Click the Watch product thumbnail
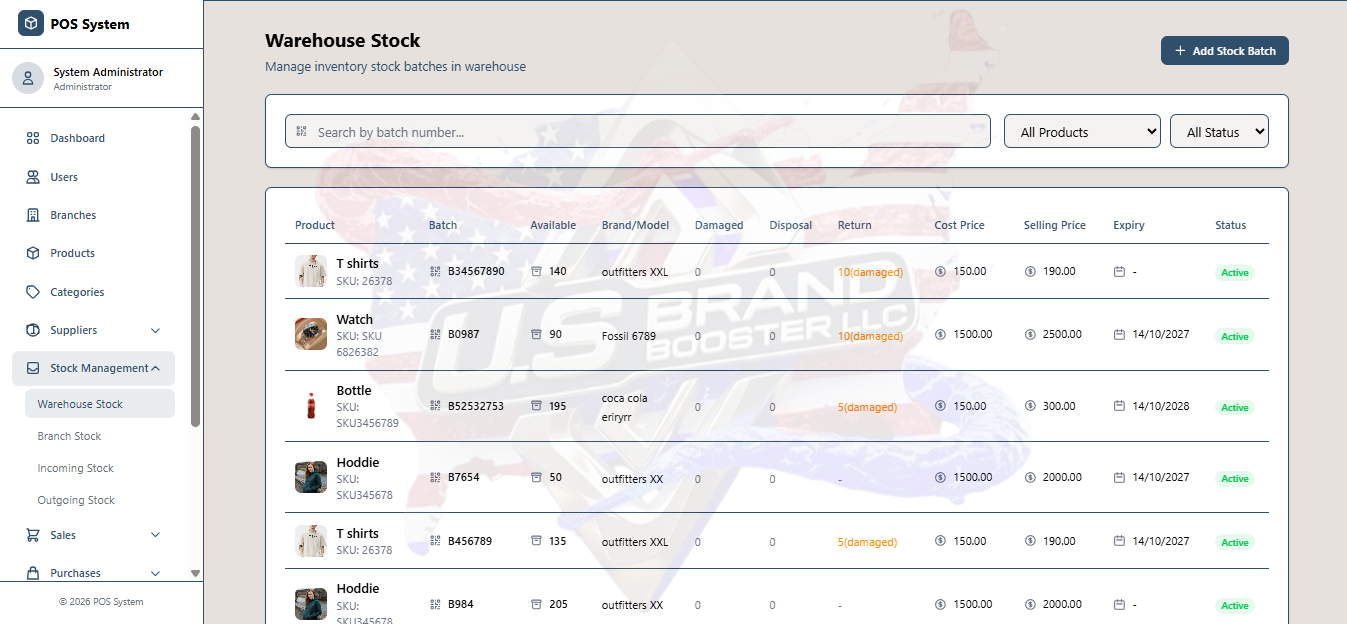This screenshot has width=1347, height=624. tap(311, 334)
